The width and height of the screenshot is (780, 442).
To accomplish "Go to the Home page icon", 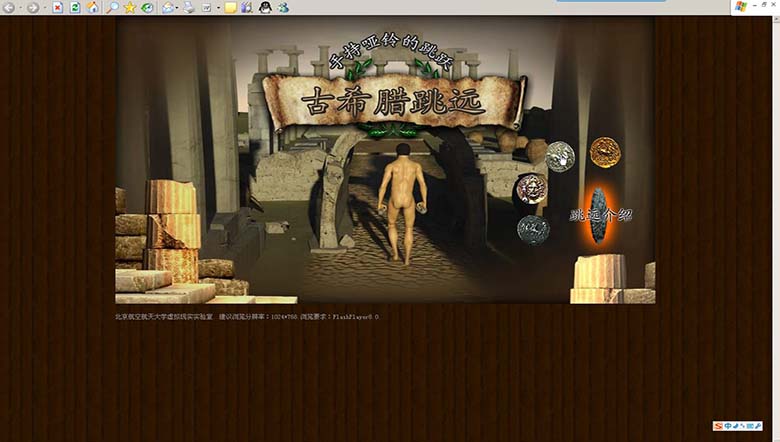I will (x=93, y=7).
